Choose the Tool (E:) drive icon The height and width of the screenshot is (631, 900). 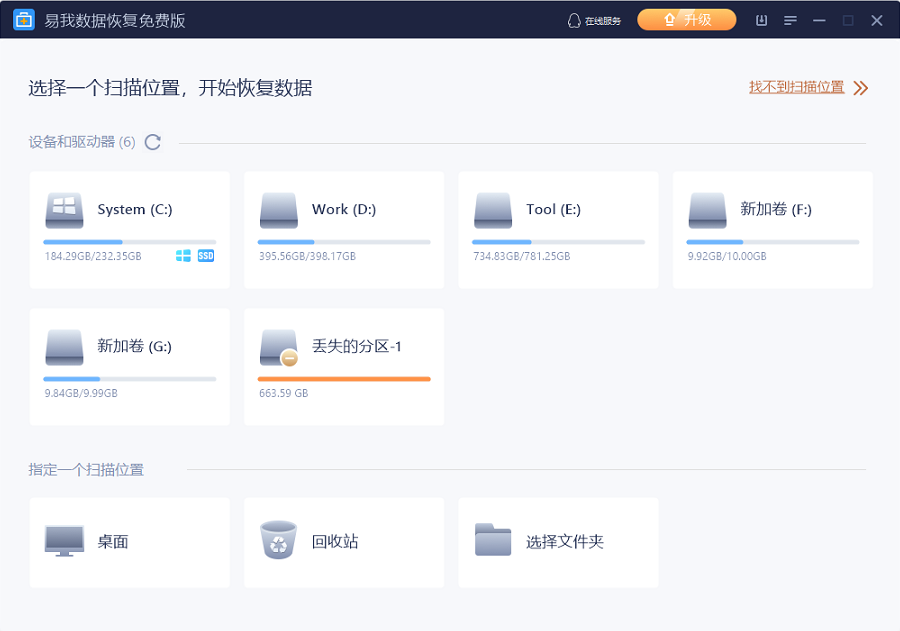coord(492,210)
